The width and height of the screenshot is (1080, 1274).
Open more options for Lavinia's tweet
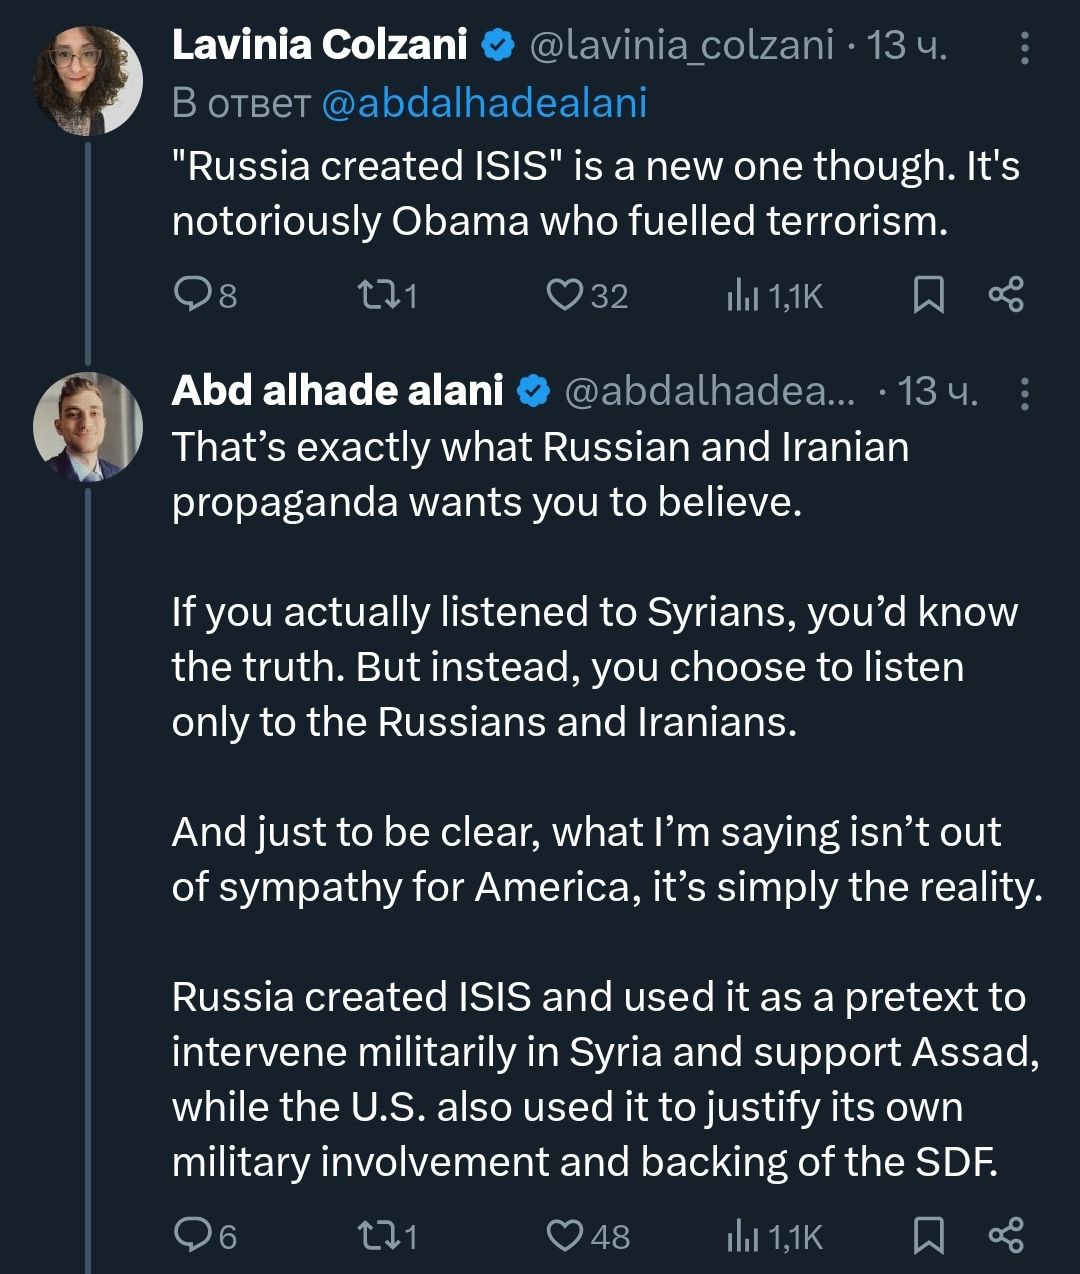[x=1024, y=47]
